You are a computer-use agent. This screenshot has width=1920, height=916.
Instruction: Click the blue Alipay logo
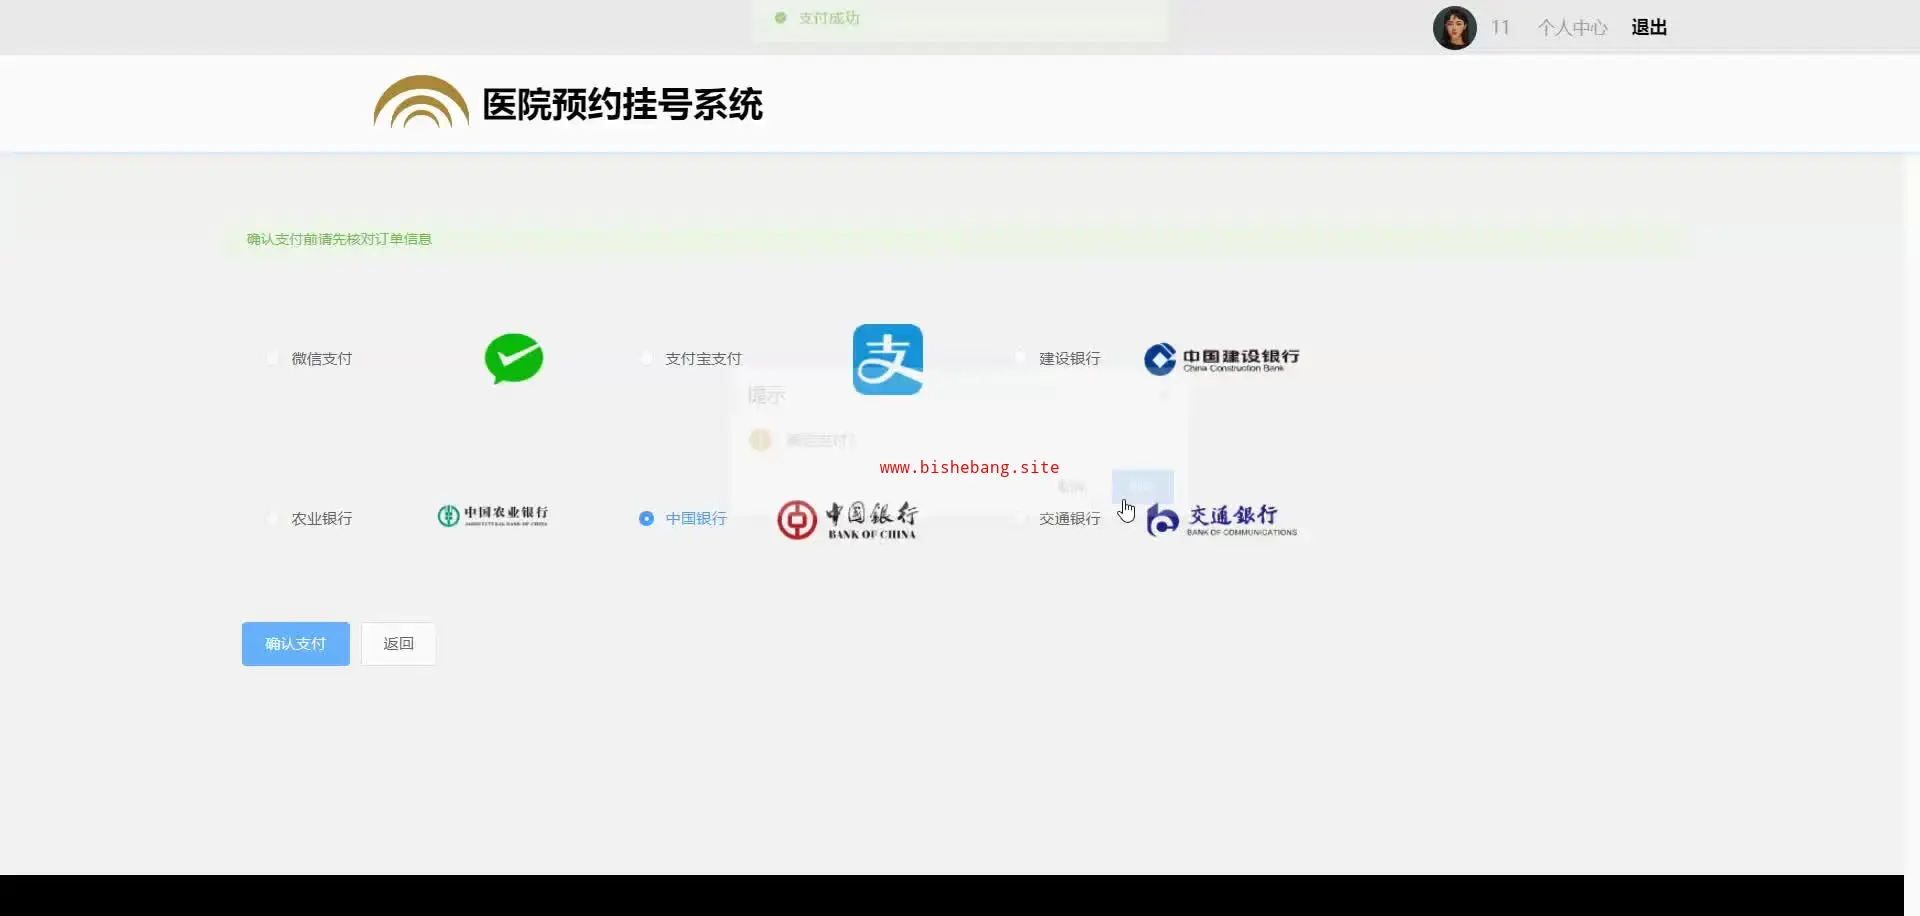click(888, 359)
